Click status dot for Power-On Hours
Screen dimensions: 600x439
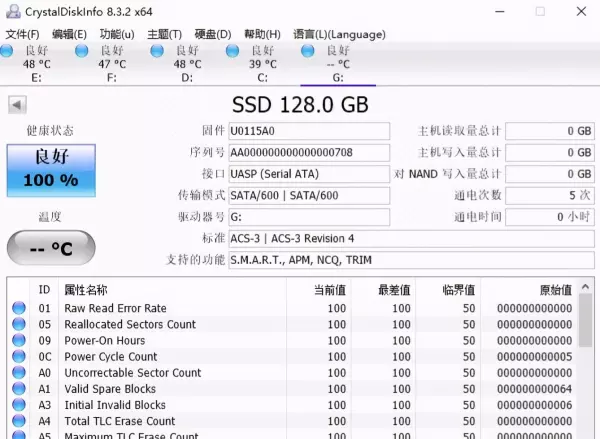coord(19,340)
